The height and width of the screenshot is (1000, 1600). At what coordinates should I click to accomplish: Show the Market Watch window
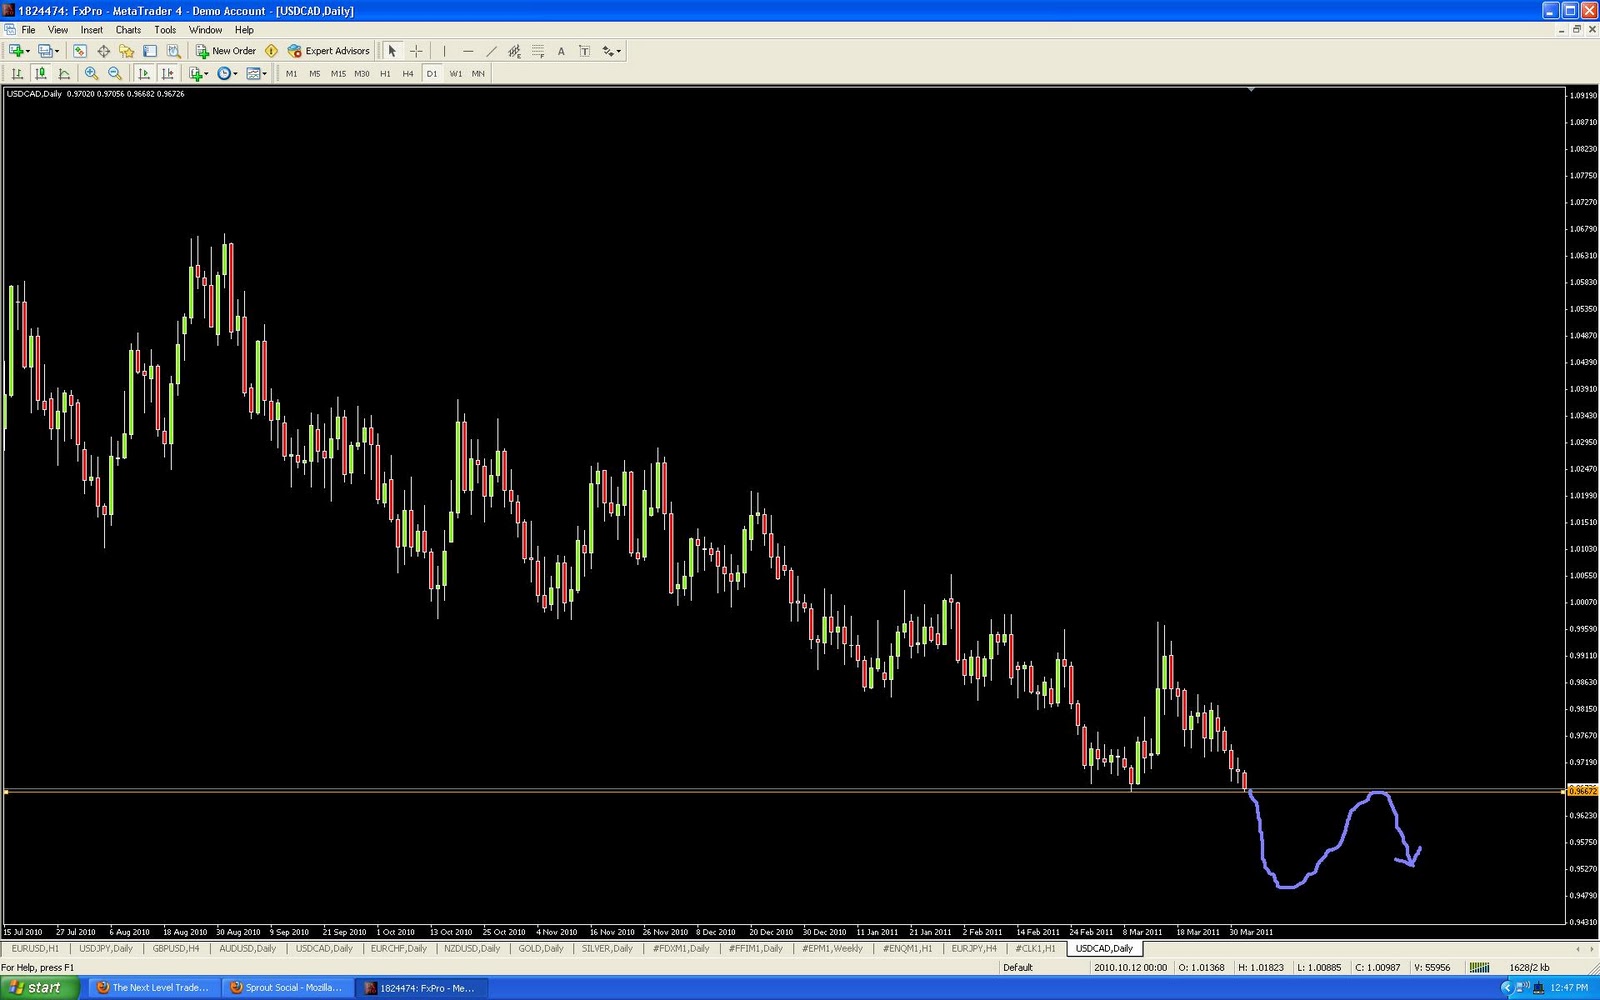pos(80,51)
